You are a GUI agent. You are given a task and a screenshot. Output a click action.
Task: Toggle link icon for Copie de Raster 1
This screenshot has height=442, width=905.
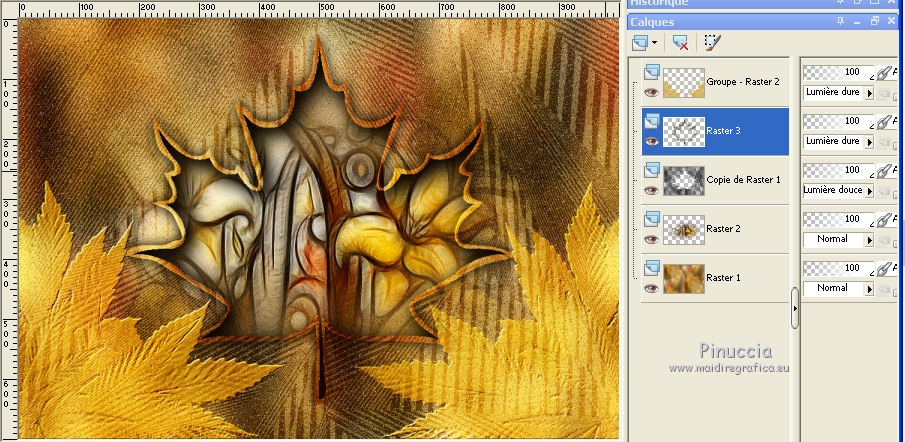(x=883, y=171)
